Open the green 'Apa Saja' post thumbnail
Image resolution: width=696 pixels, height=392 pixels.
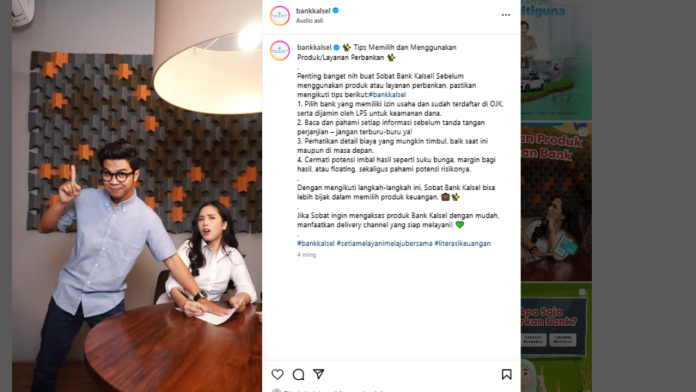point(556,338)
